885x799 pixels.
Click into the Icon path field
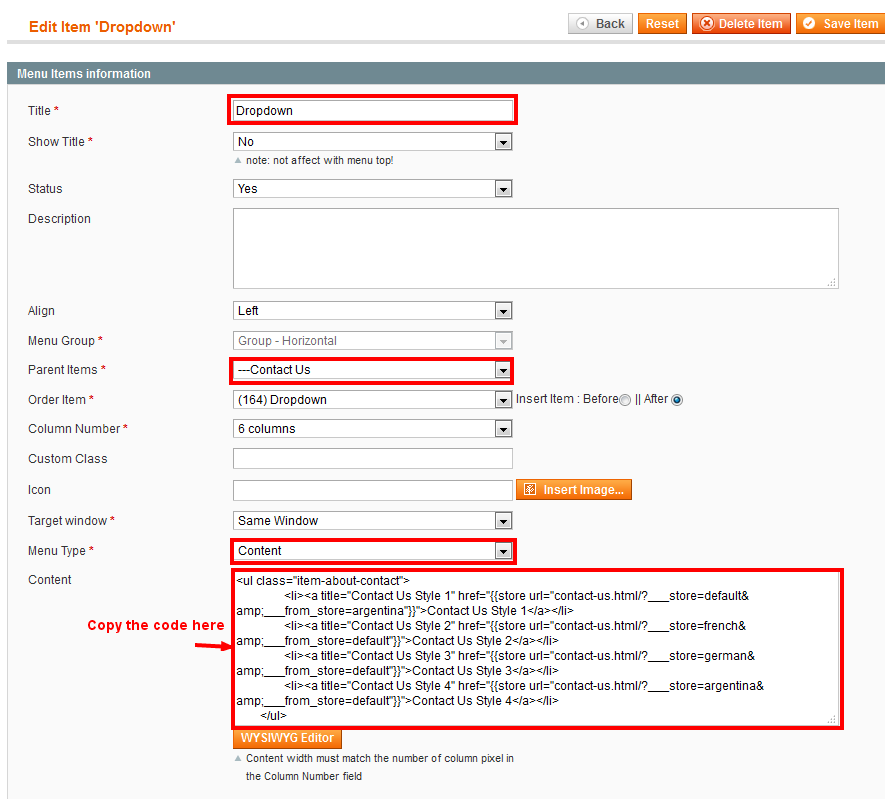coord(373,490)
